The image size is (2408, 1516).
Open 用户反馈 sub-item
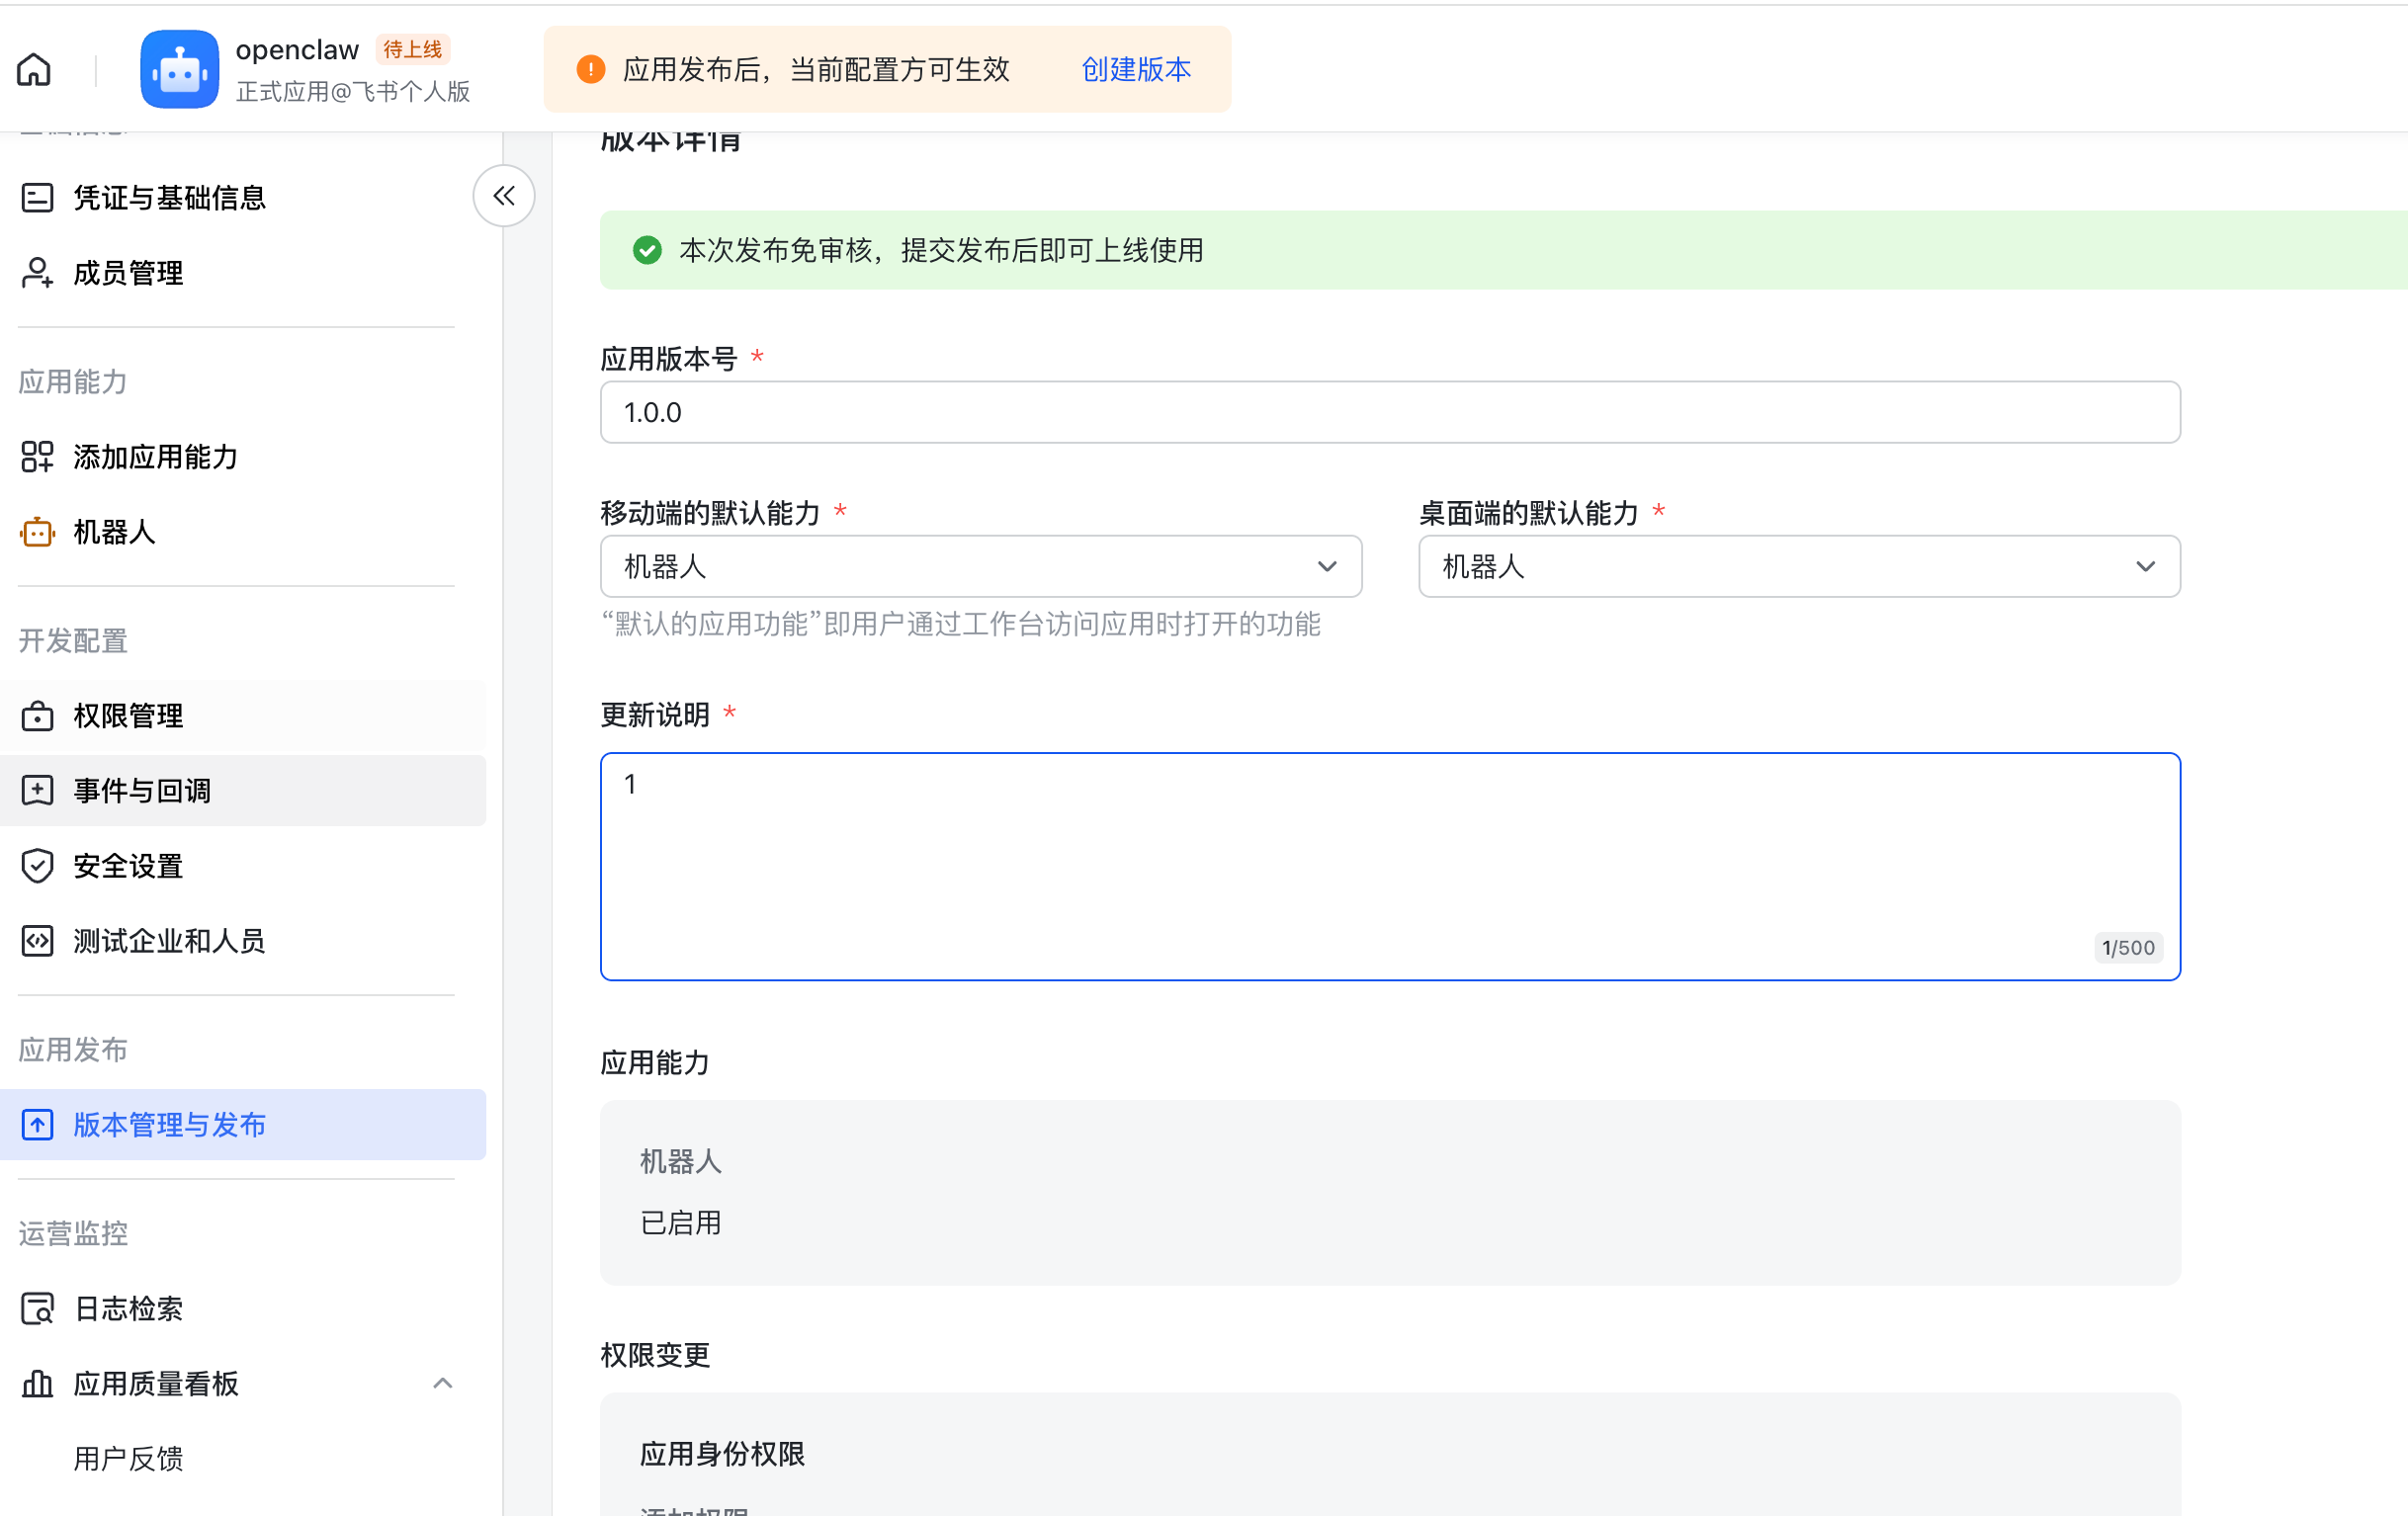(x=128, y=1459)
